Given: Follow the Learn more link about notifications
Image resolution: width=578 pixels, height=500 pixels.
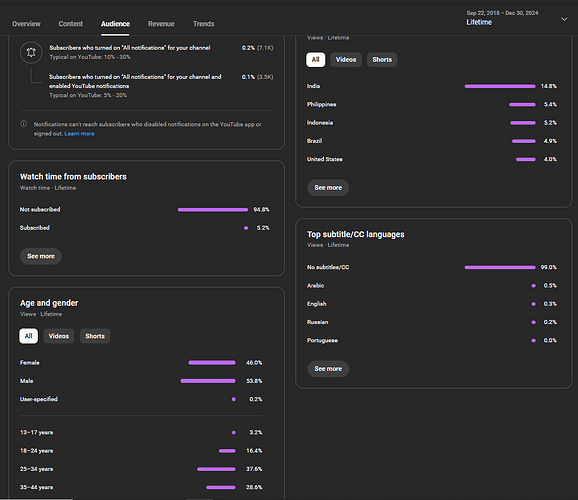Looking at the screenshot, I should click(x=80, y=133).
